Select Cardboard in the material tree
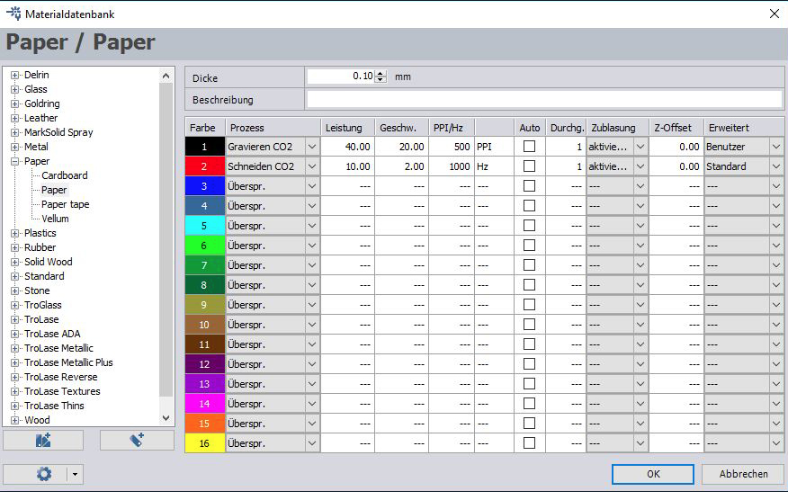The image size is (788, 492). (x=64, y=175)
